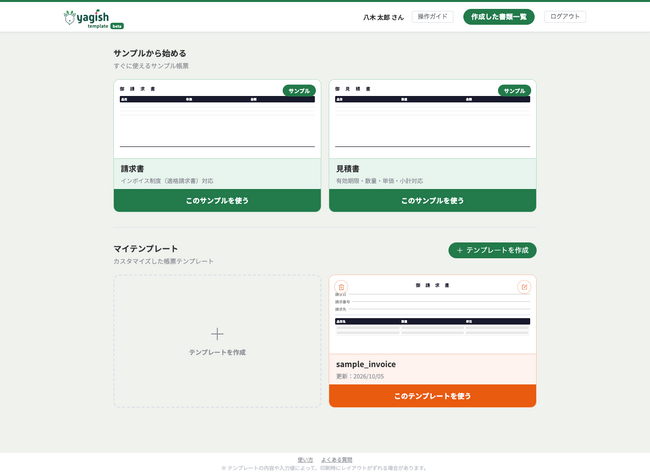Use the 請求書 sample

(x=217, y=201)
